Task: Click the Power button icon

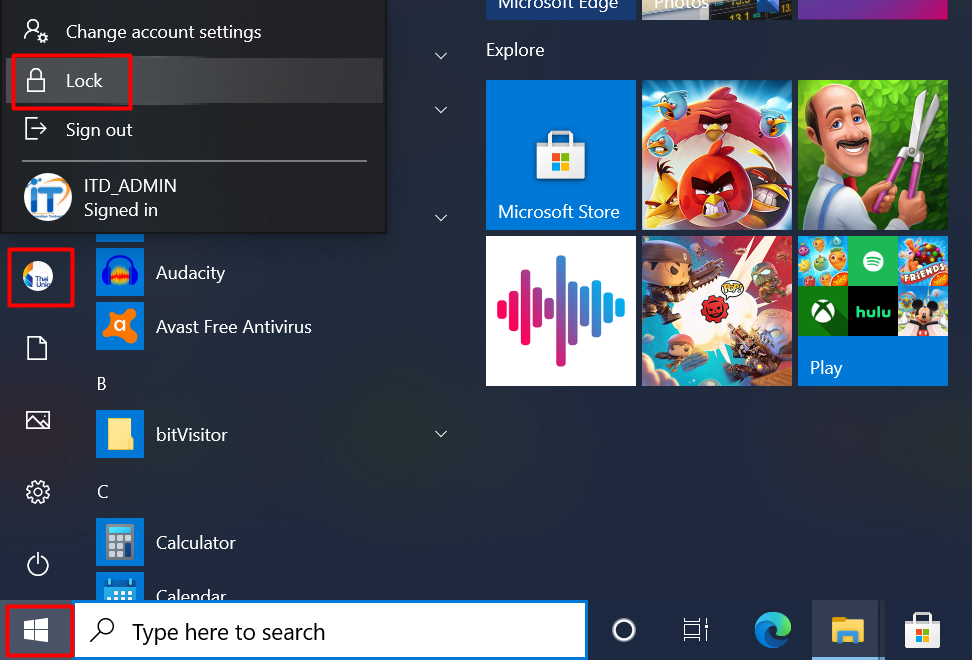Action: click(x=38, y=564)
